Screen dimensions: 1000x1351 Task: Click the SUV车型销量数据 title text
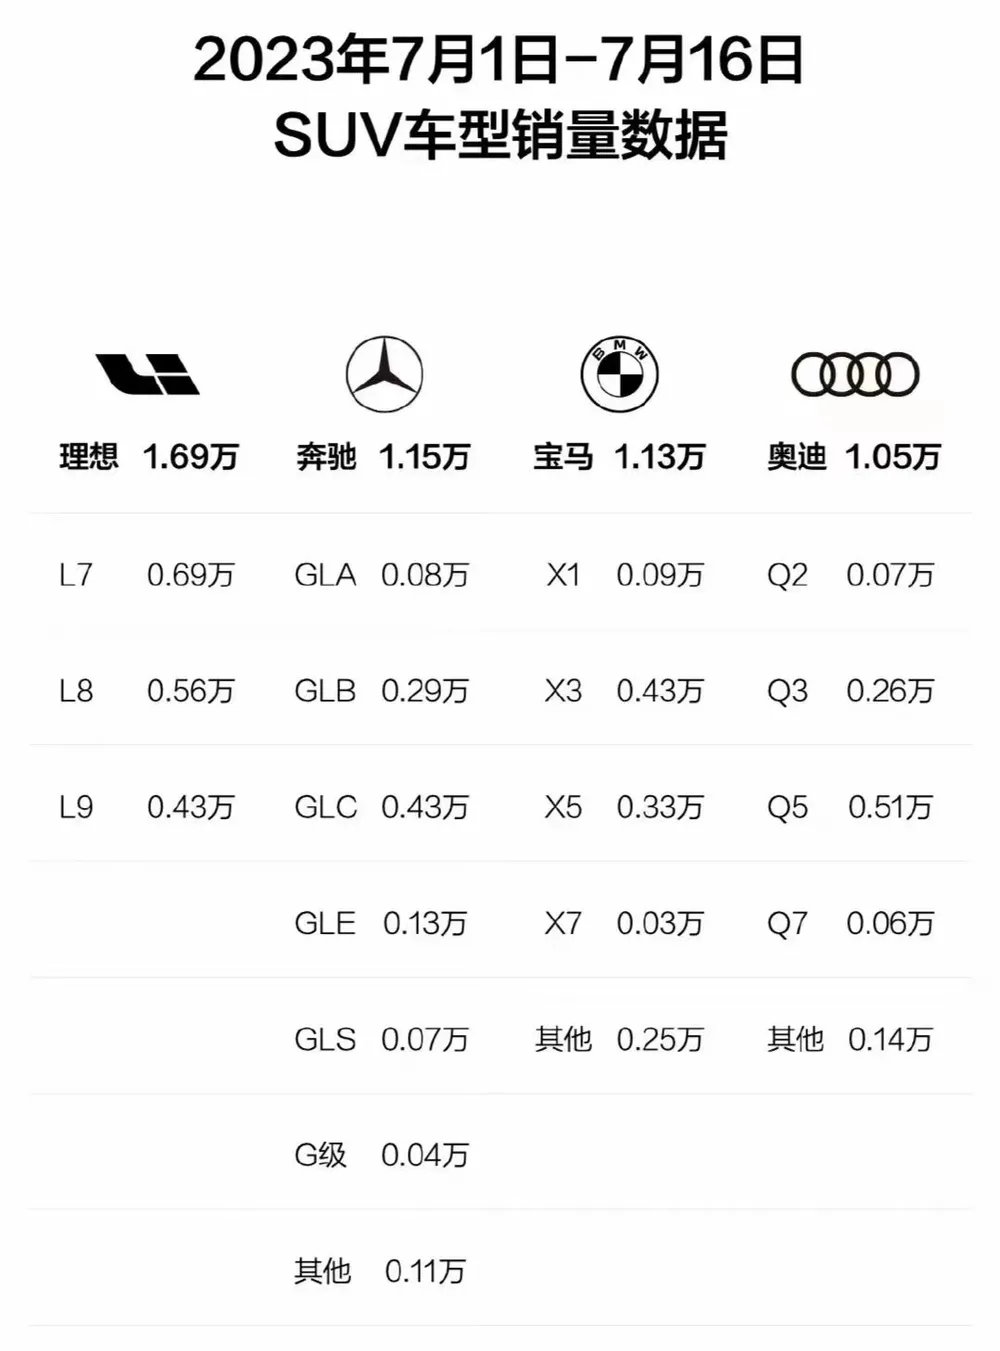[x=500, y=135]
